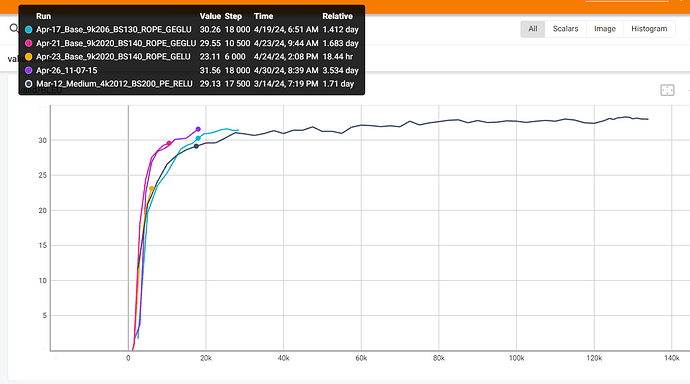Screen dimensions: 690x384
Task: Click purple data point marker on chart
Action: point(198,129)
